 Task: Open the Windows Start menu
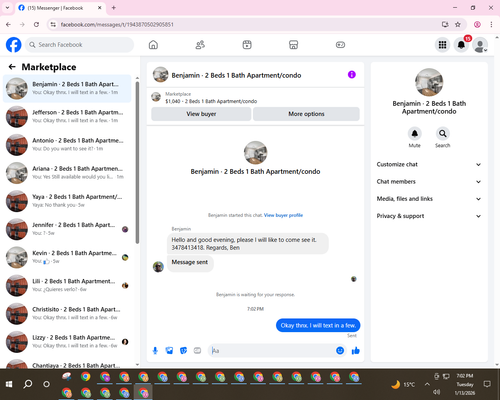point(9,384)
